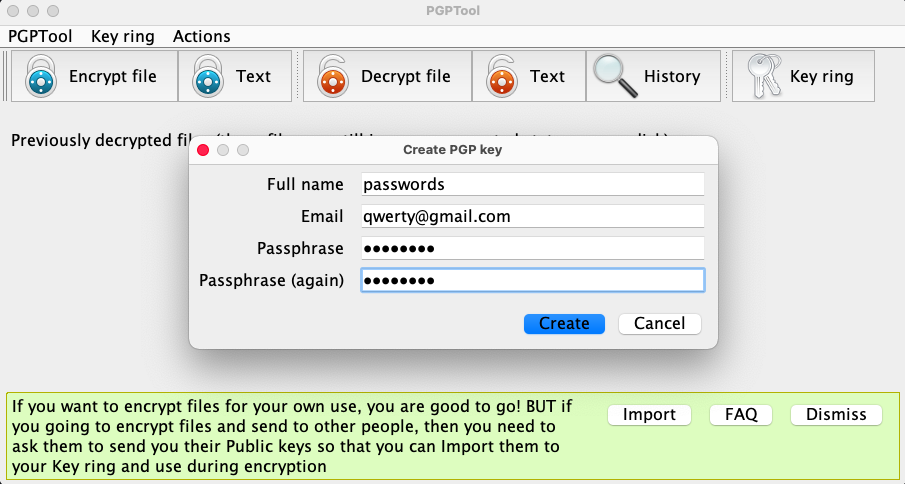Open the Actions menu
The width and height of the screenshot is (905, 484).
[201, 36]
